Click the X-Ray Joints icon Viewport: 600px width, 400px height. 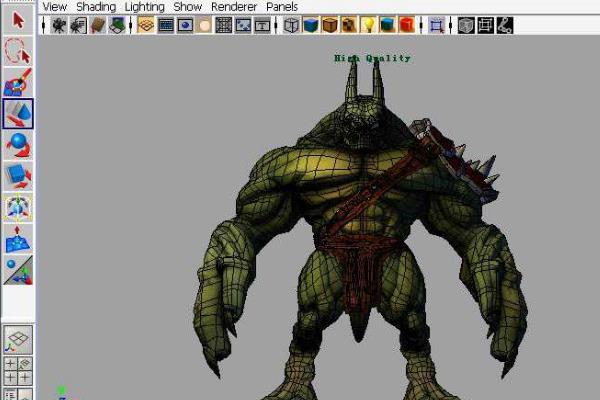(x=505, y=26)
